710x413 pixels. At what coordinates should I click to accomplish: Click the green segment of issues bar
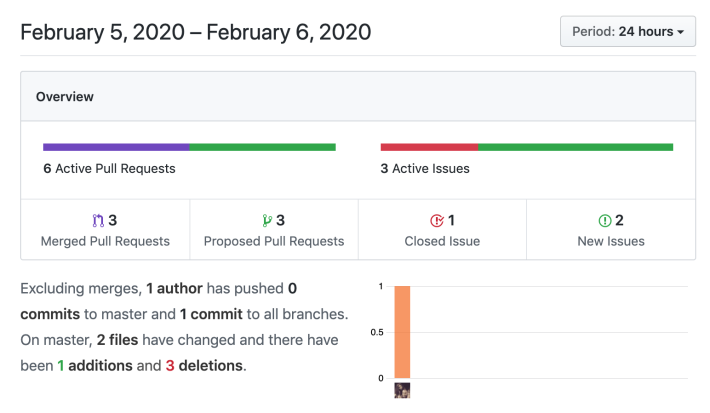pos(576,147)
